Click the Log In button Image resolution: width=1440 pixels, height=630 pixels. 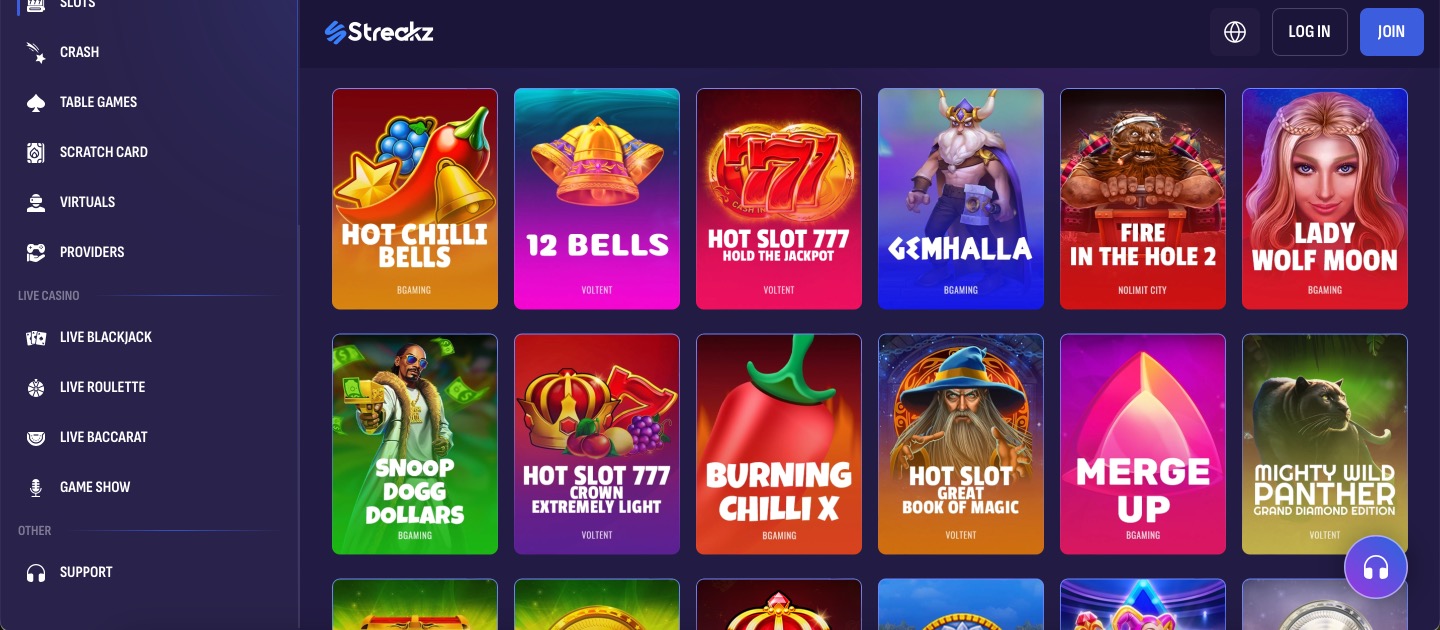tap(1310, 32)
